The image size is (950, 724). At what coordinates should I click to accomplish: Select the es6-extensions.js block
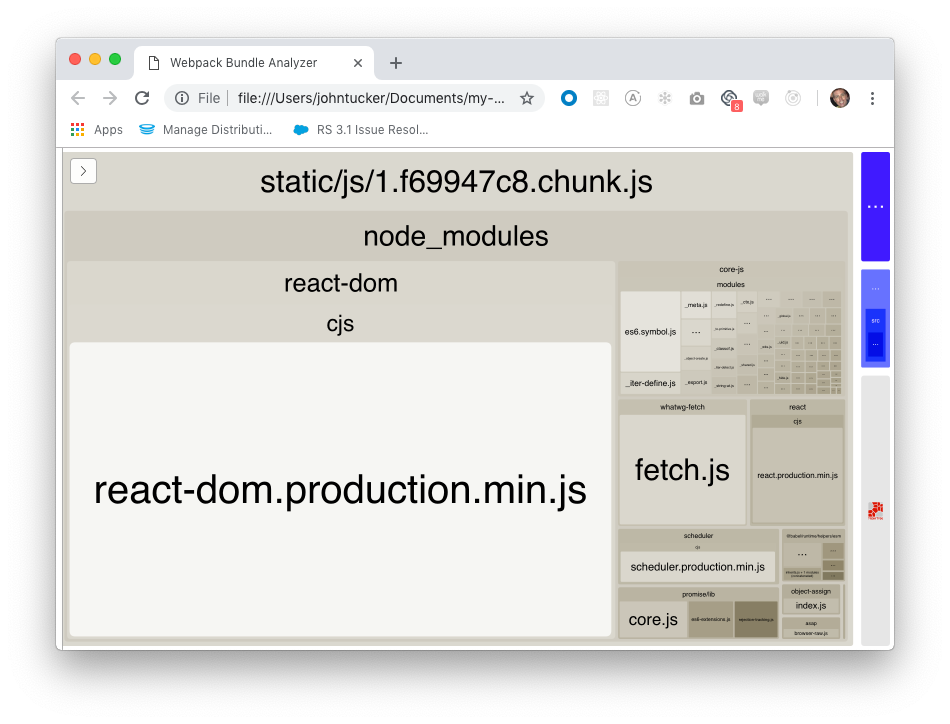tap(711, 620)
